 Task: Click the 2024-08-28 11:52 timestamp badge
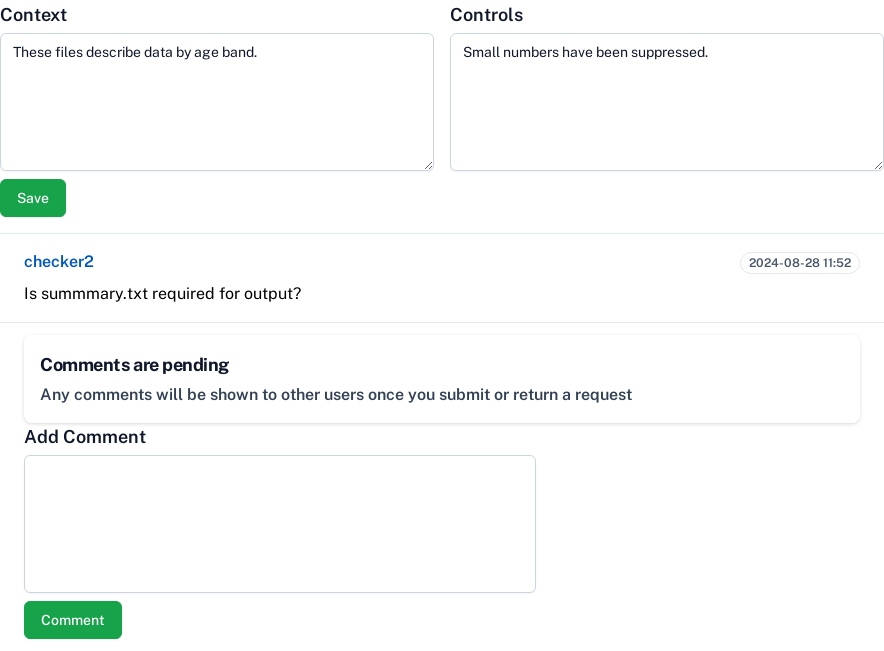[799, 263]
